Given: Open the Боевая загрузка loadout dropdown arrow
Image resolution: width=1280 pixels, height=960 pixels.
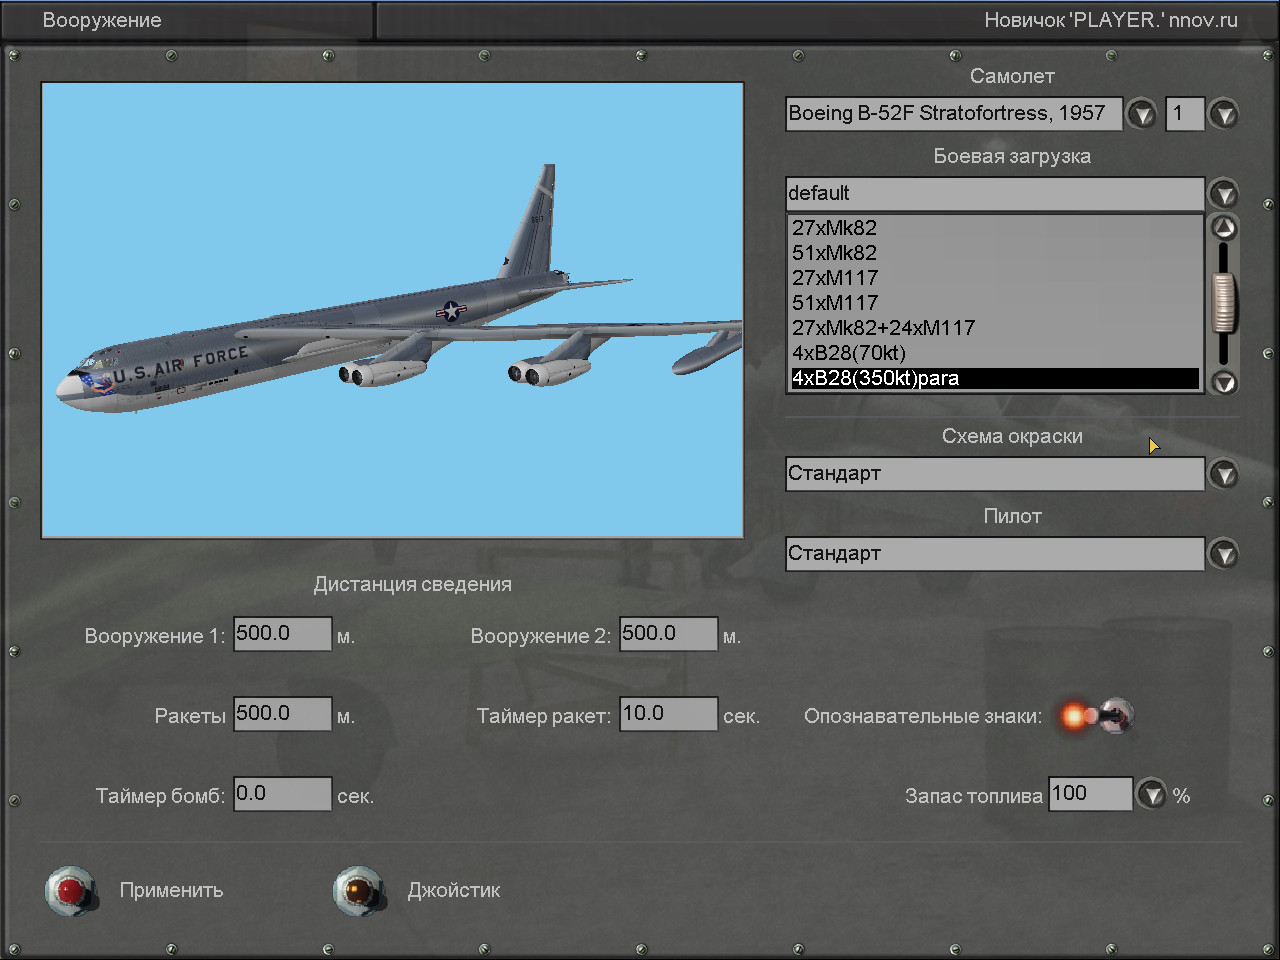Looking at the screenshot, I should (1223, 194).
